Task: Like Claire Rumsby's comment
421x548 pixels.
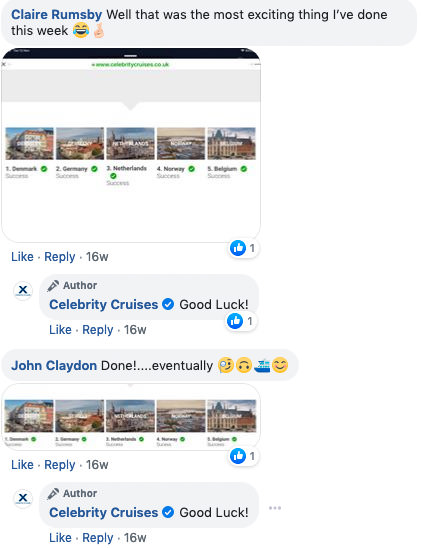Action: (x=22, y=257)
